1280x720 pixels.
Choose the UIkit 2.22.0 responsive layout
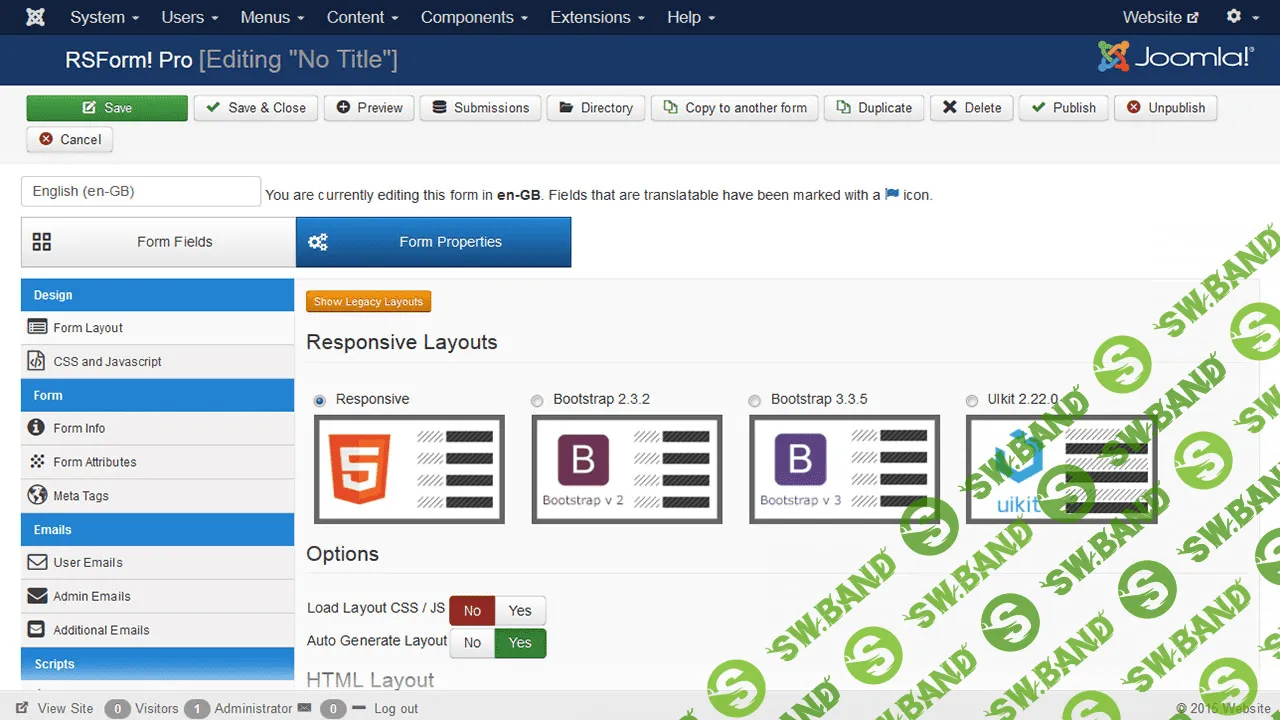point(971,400)
